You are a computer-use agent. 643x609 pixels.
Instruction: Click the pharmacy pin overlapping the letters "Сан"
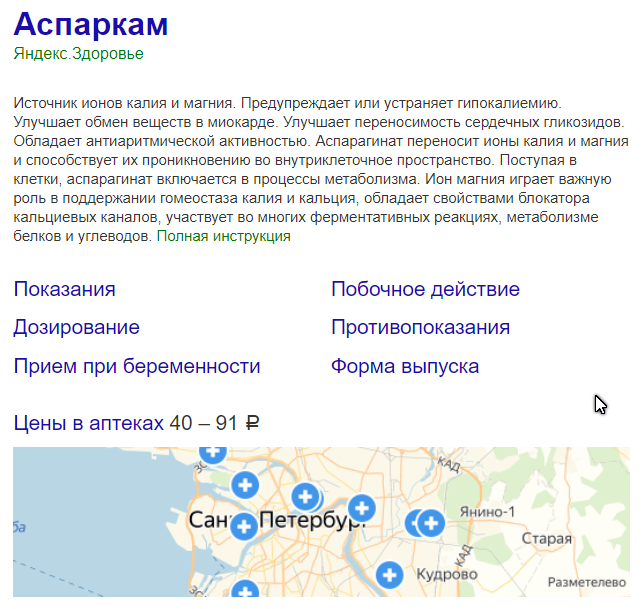tap(243, 526)
